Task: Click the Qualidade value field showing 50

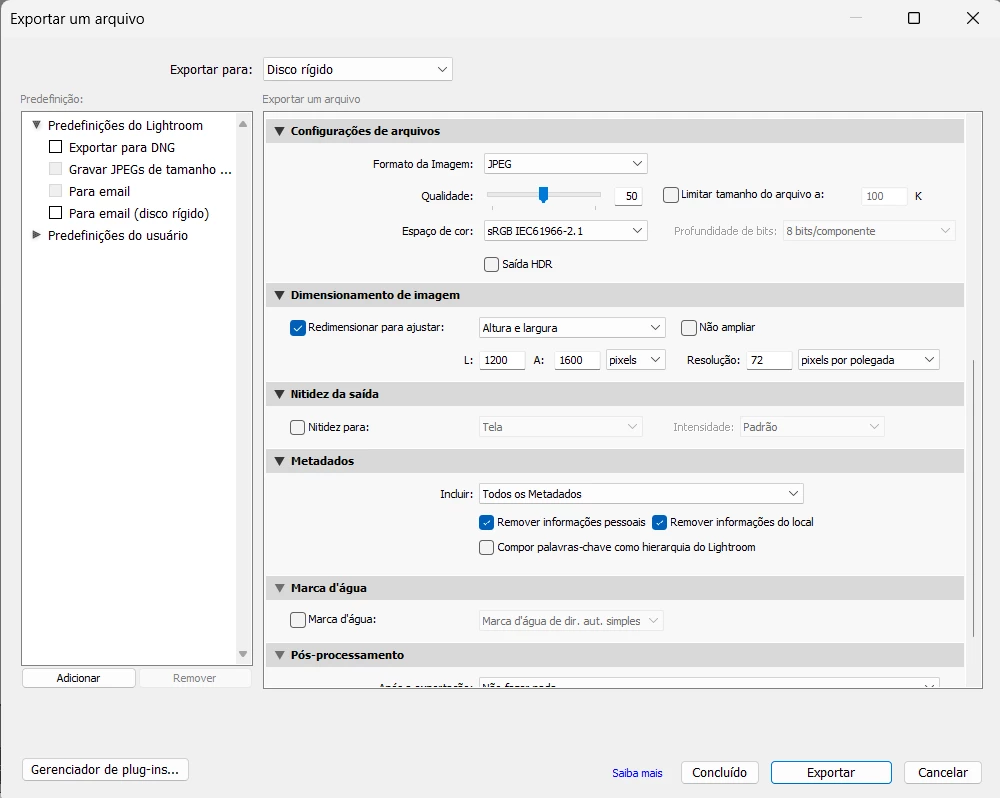Action: [628, 196]
